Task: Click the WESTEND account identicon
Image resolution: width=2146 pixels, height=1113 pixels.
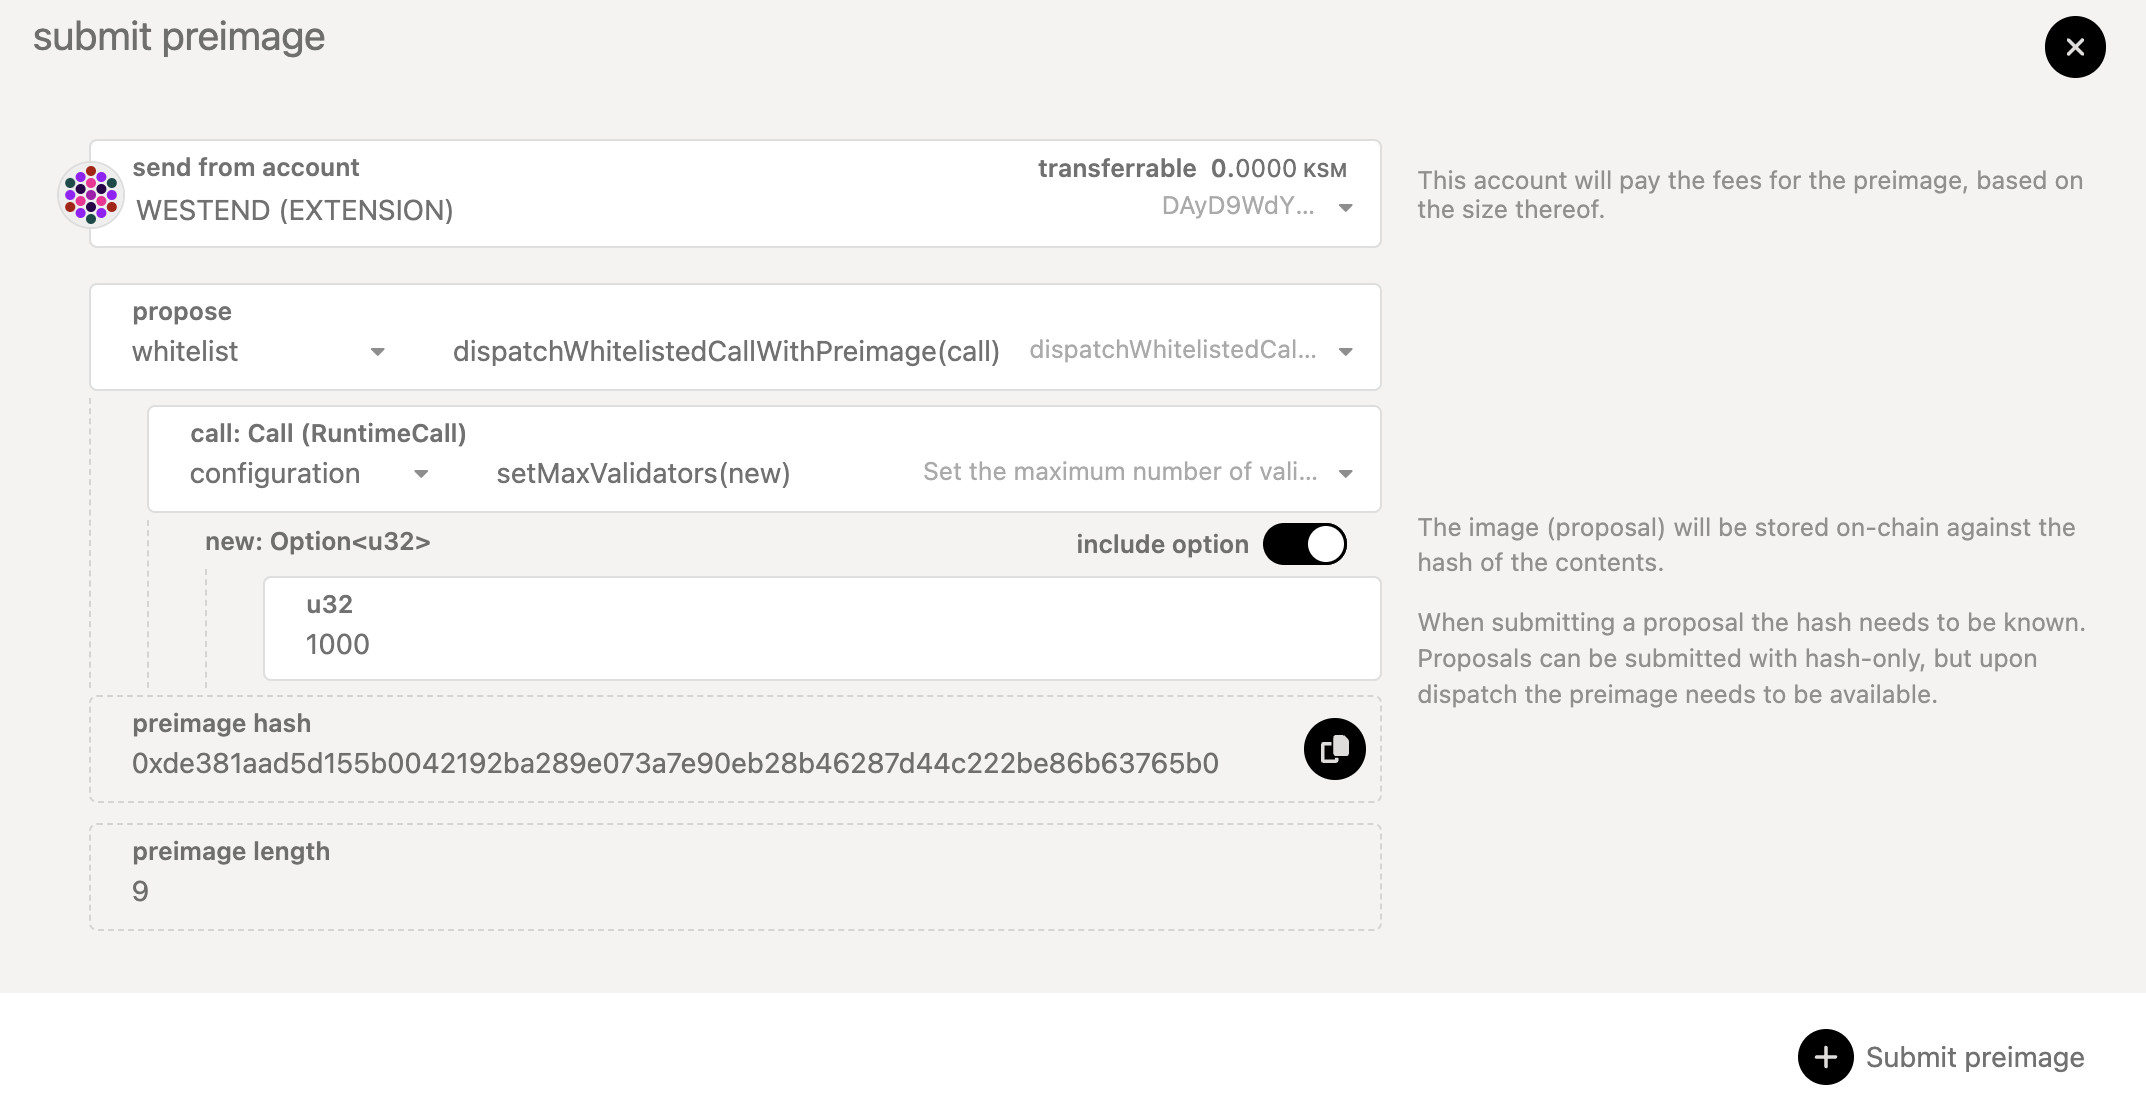Action: 91,192
